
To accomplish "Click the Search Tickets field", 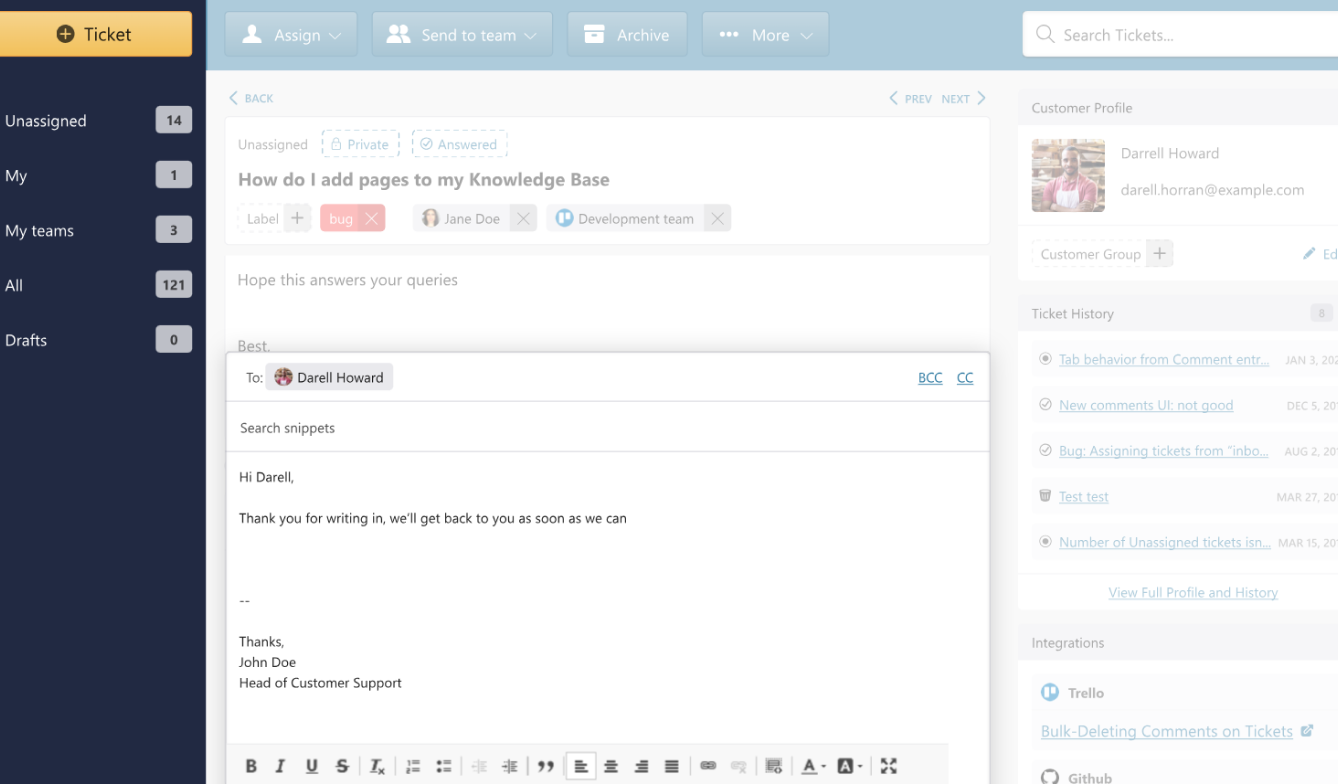I will point(1180,35).
